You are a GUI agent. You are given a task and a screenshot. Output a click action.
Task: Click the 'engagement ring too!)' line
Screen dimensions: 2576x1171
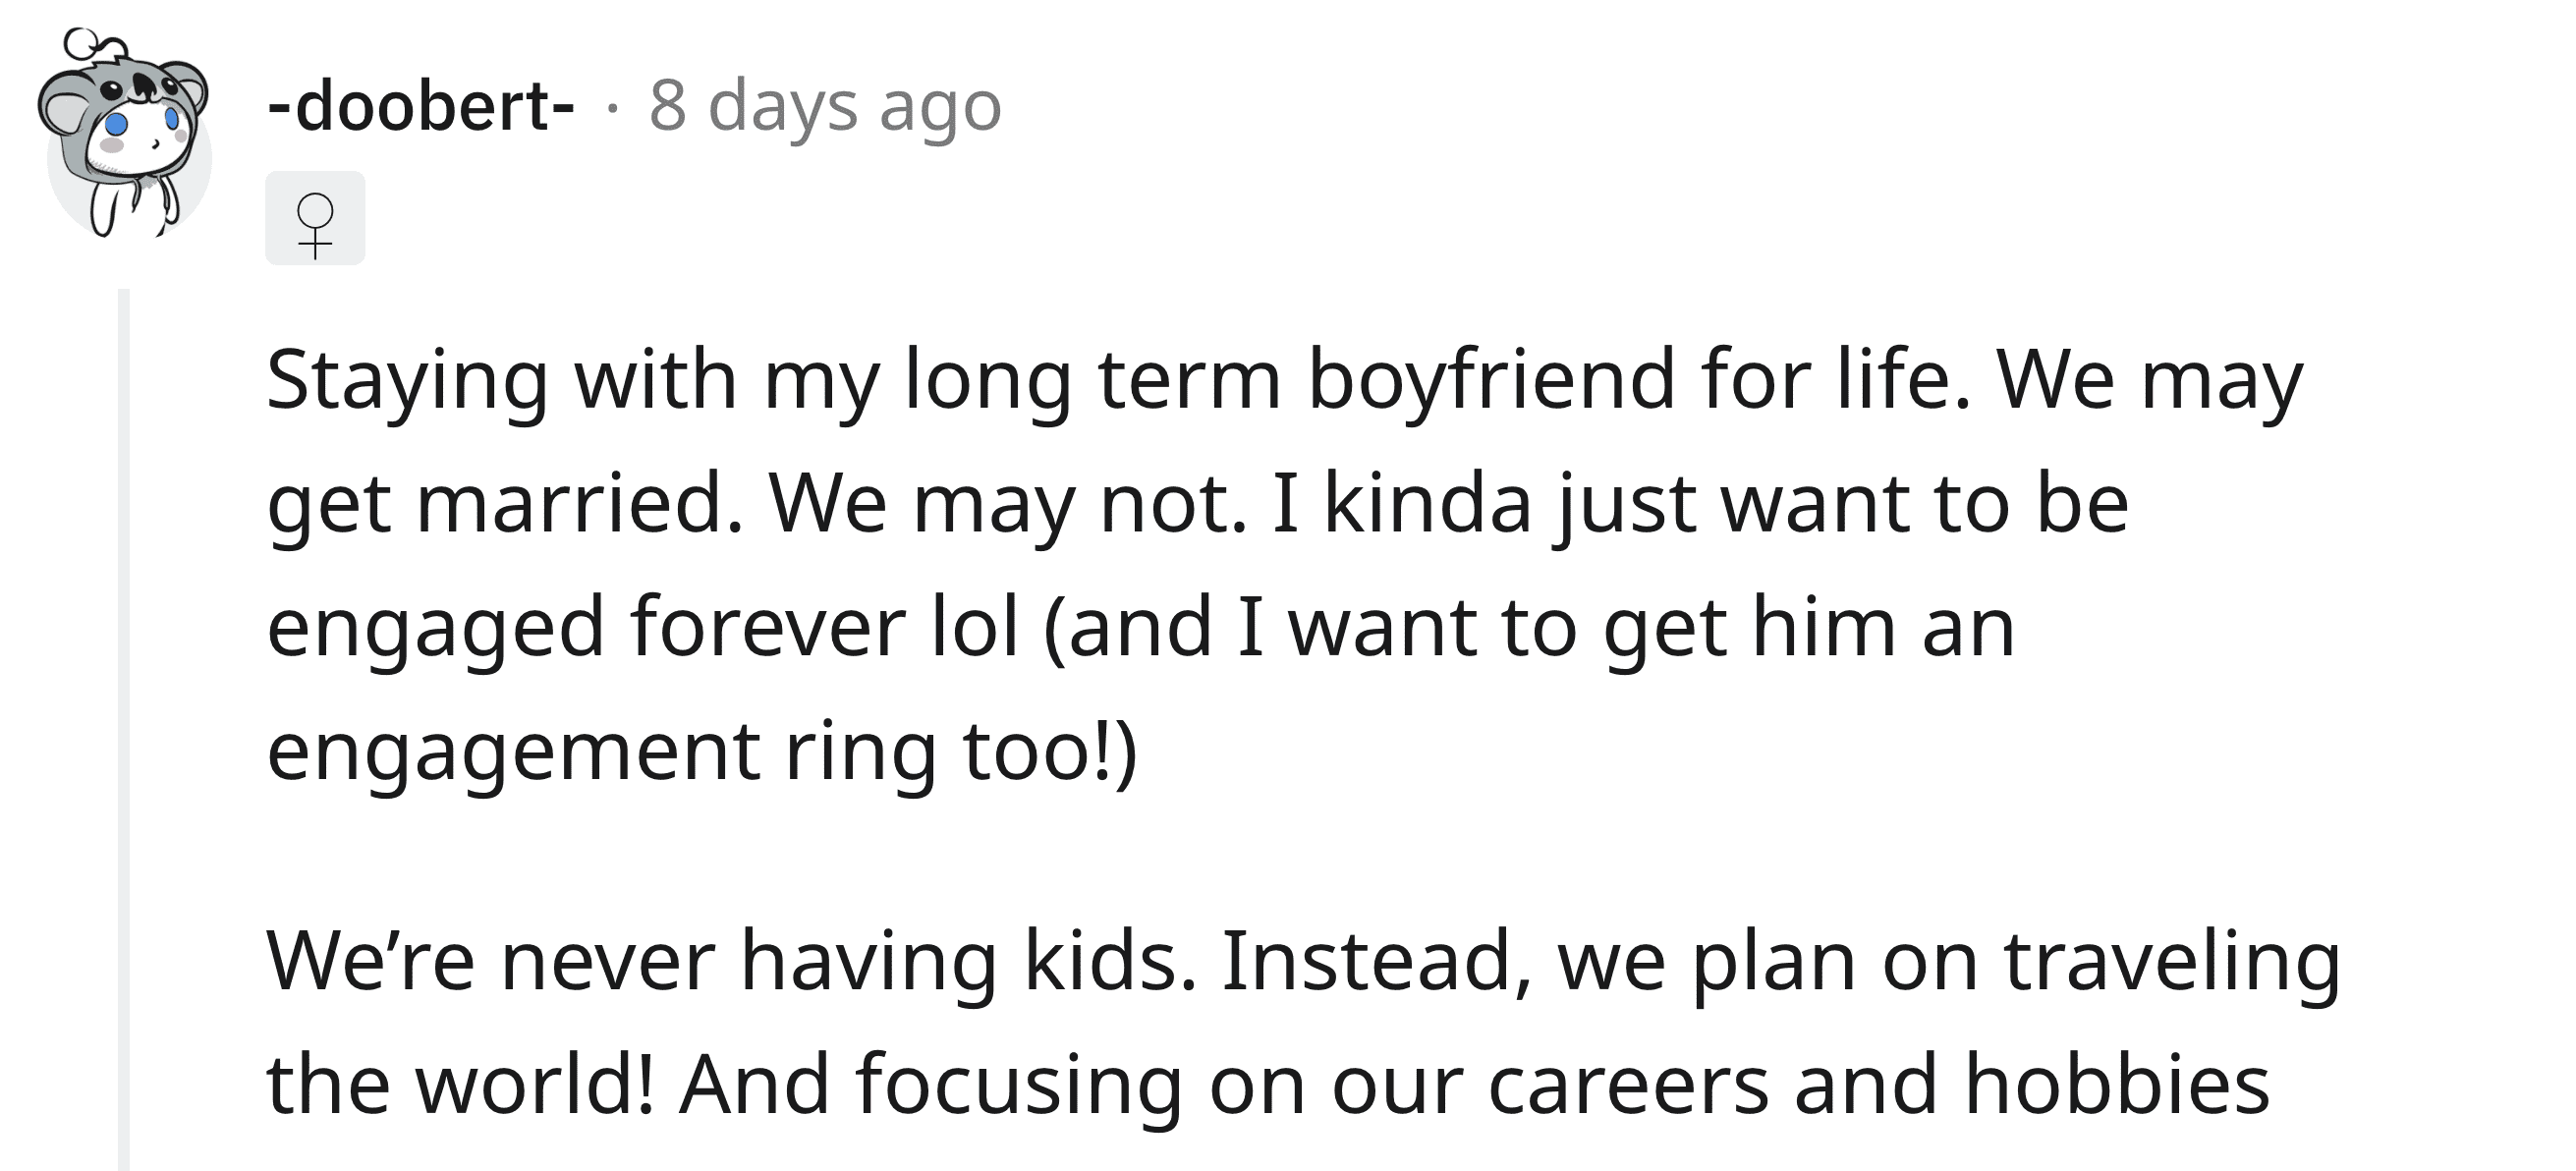click(x=702, y=753)
